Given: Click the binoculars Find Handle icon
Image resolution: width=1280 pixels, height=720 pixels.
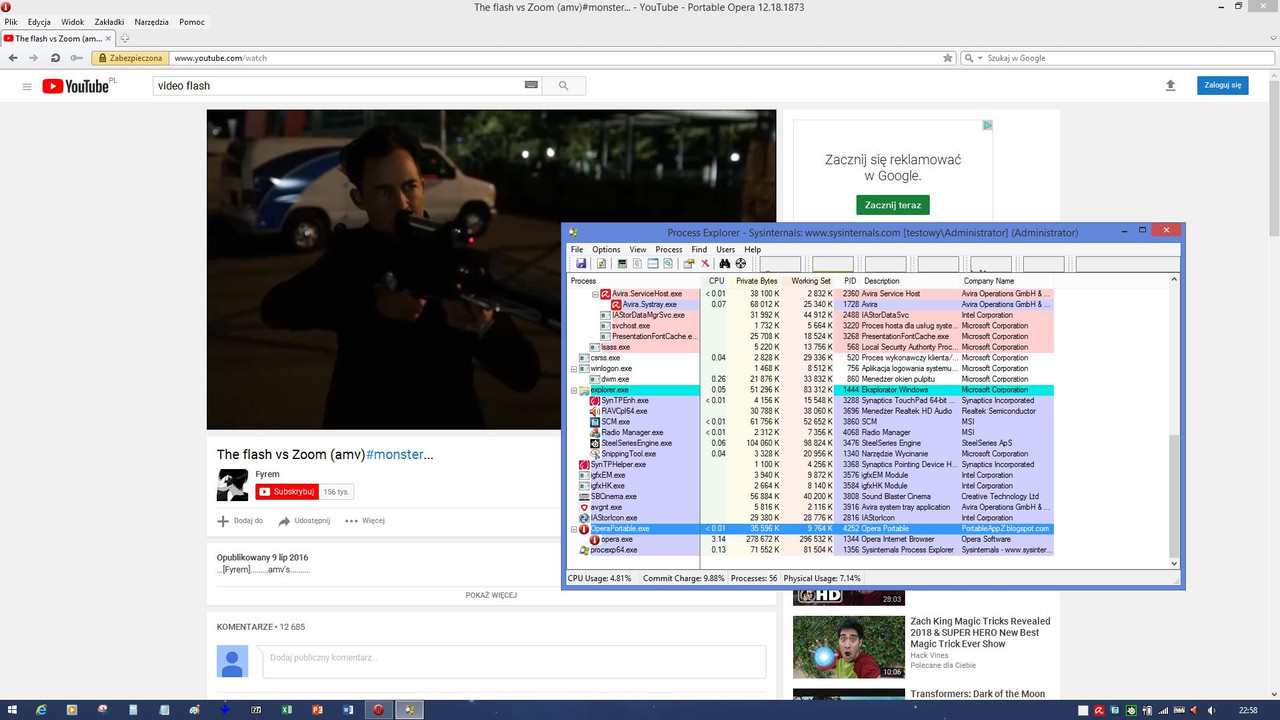Looking at the screenshot, I should (x=725, y=263).
